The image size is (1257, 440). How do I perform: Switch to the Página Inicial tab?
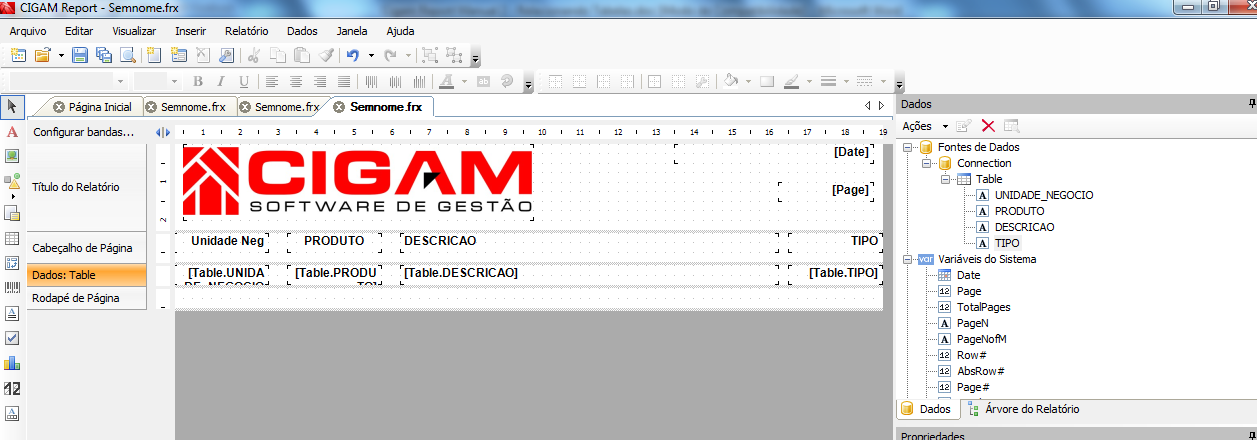pyautogui.click(x=93, y=107)
